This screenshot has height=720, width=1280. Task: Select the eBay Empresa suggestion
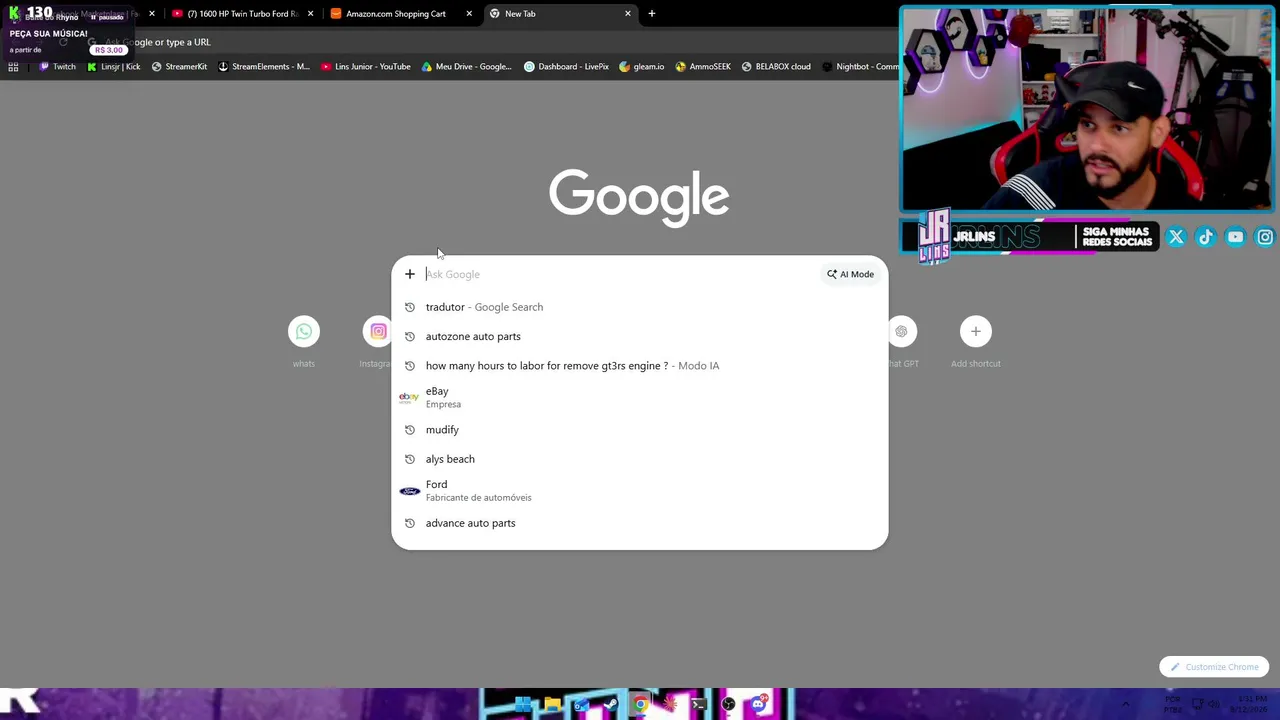[640, 397]
